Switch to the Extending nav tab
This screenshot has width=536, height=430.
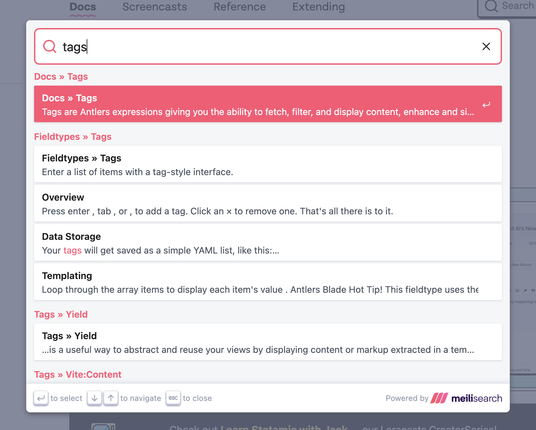pos(318,7)
